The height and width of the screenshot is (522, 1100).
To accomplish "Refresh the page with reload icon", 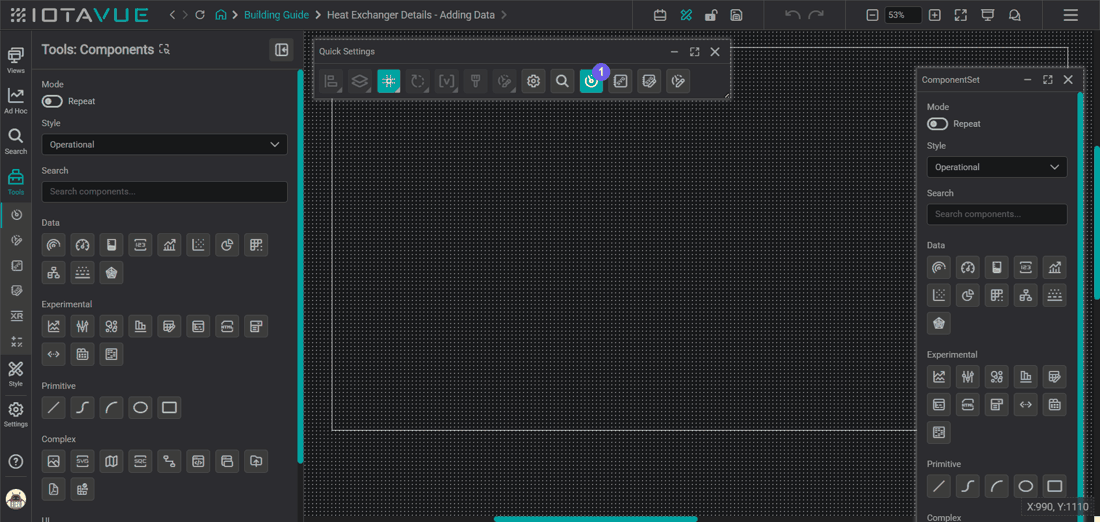I will (x=201, y=15).
